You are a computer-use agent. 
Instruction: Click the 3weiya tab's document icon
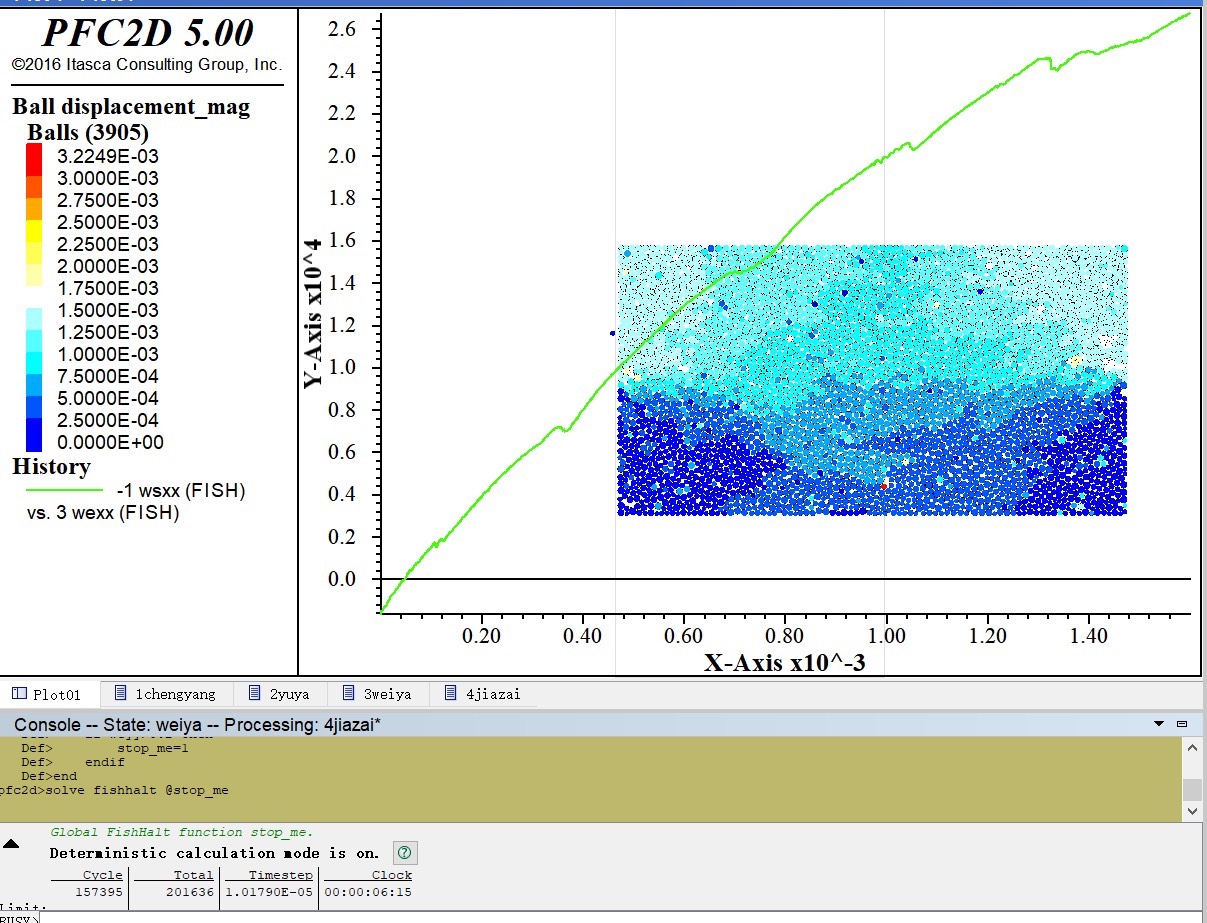[348, 693]
